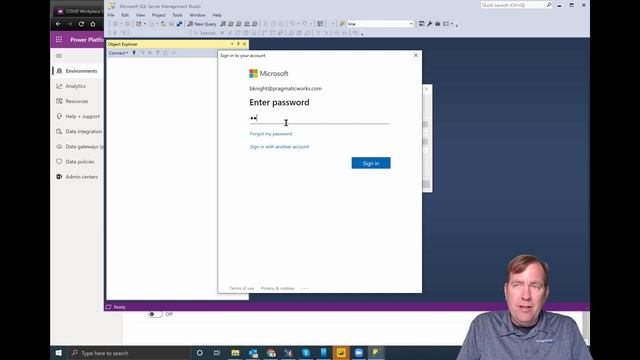
Task: Click the Type here to search box
Action: (x=130, y=353)
